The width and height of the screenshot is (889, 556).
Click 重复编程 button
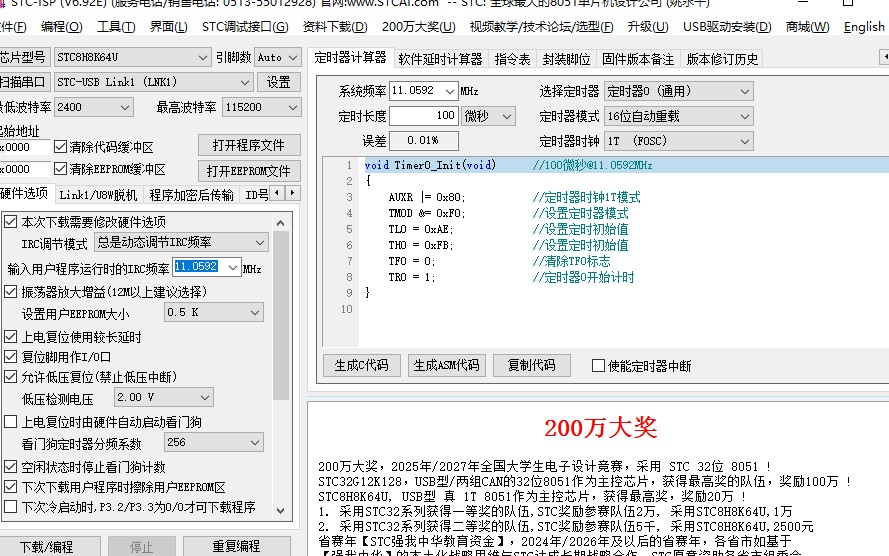[x=236, y=546]
